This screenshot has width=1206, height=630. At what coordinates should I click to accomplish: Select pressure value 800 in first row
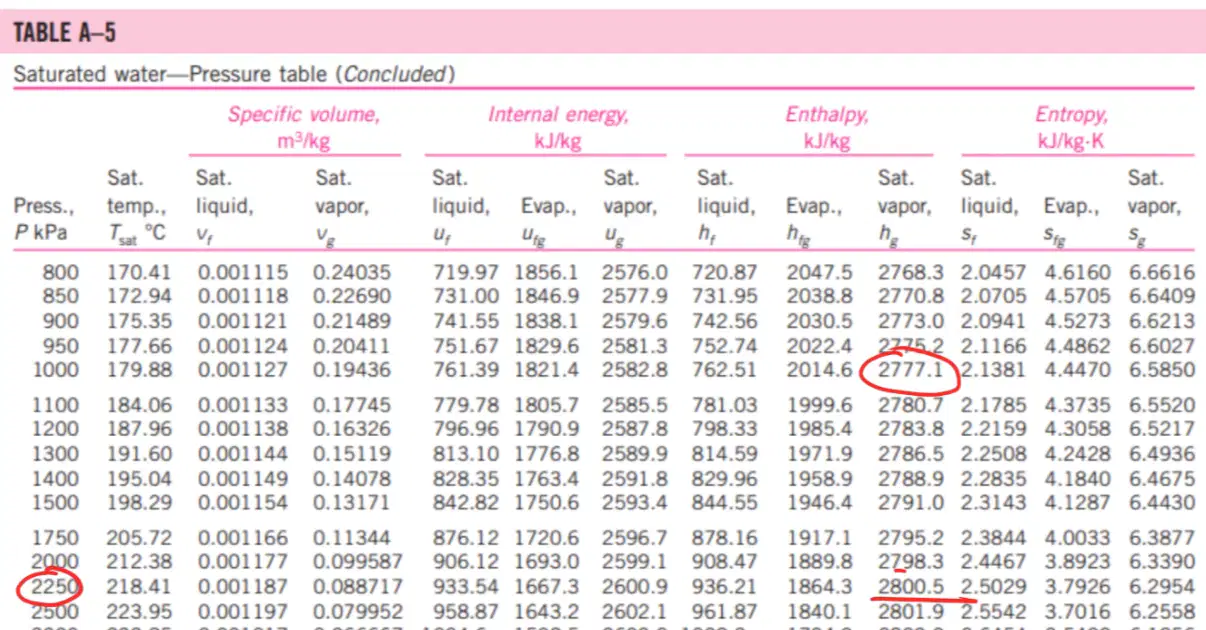click(x=60, y=272)
